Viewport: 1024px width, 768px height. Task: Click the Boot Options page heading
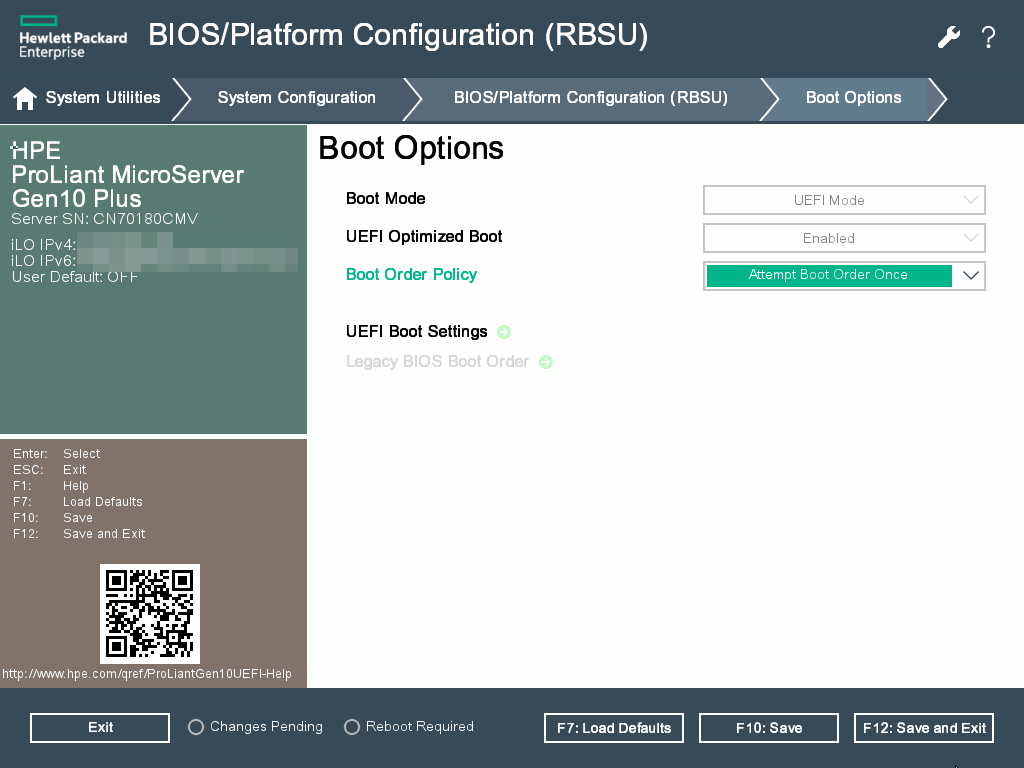tap(411, 148)
